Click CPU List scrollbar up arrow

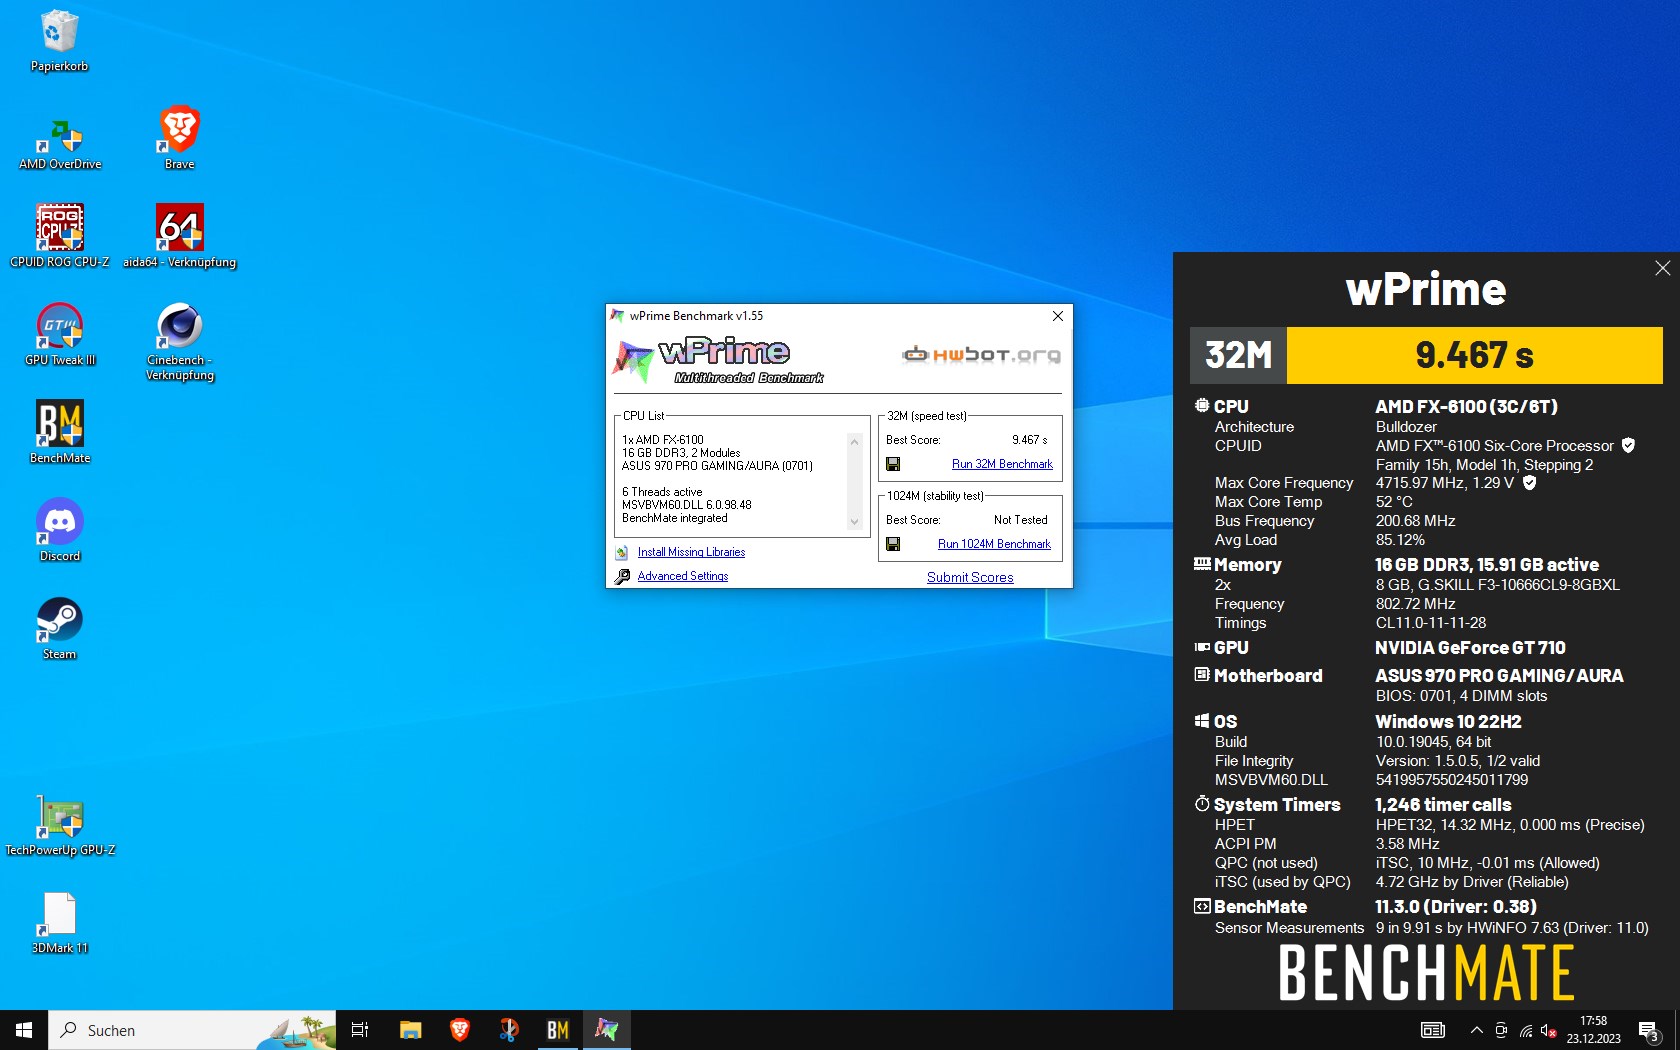854,441
